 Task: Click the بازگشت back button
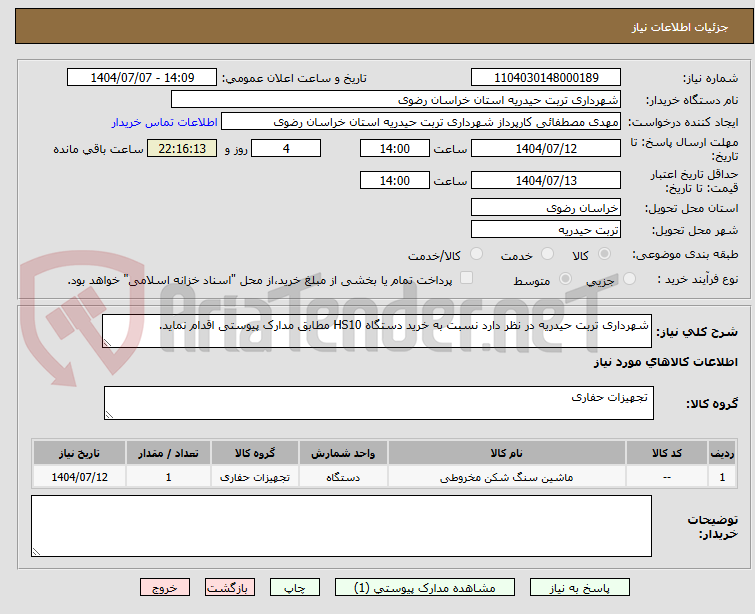(230, 588)
